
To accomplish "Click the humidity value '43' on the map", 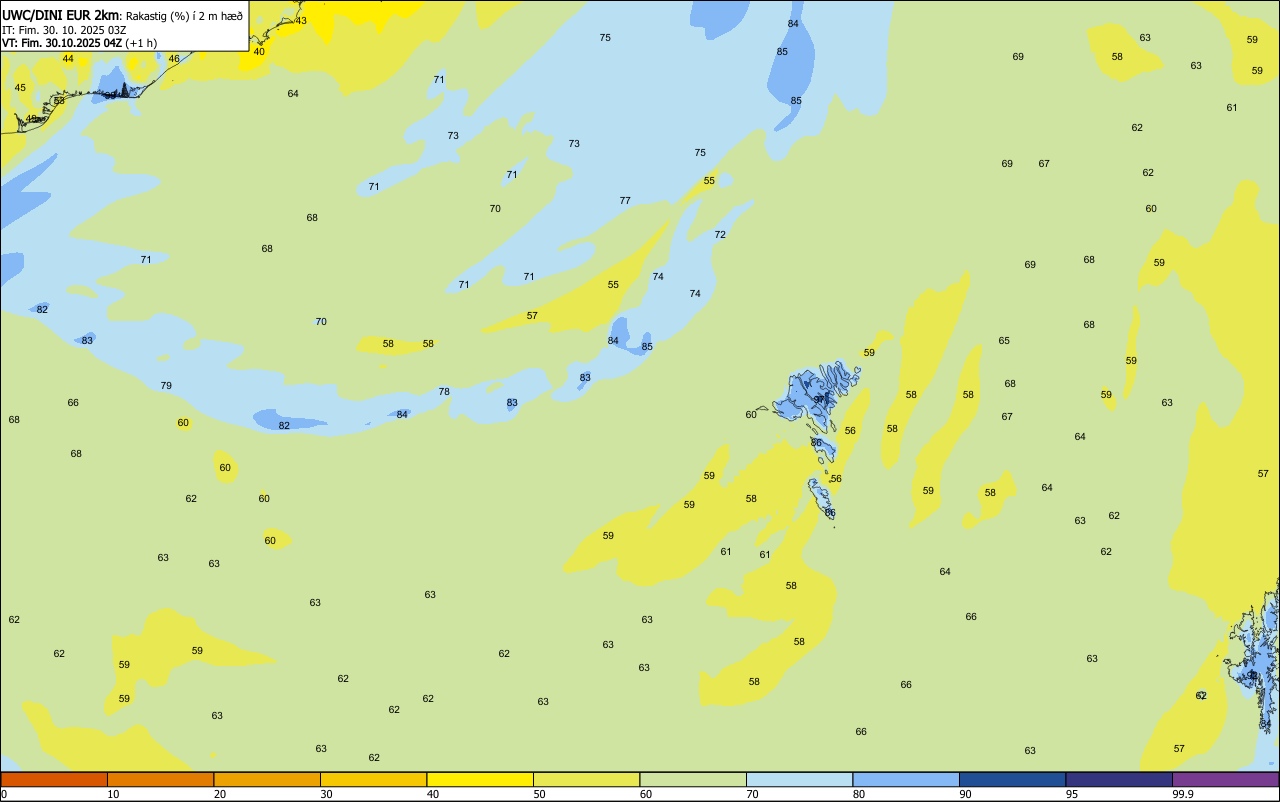I will [x=301, y=21].
